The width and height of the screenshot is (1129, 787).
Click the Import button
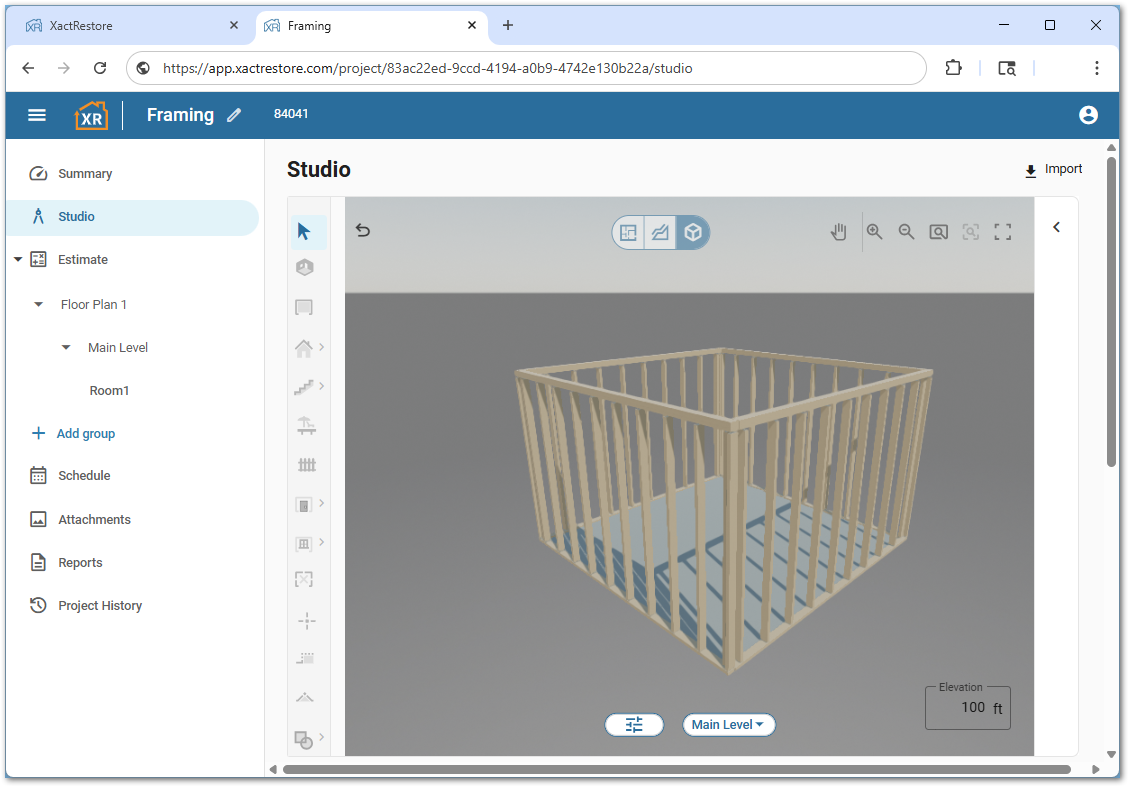click(1053, 169)
